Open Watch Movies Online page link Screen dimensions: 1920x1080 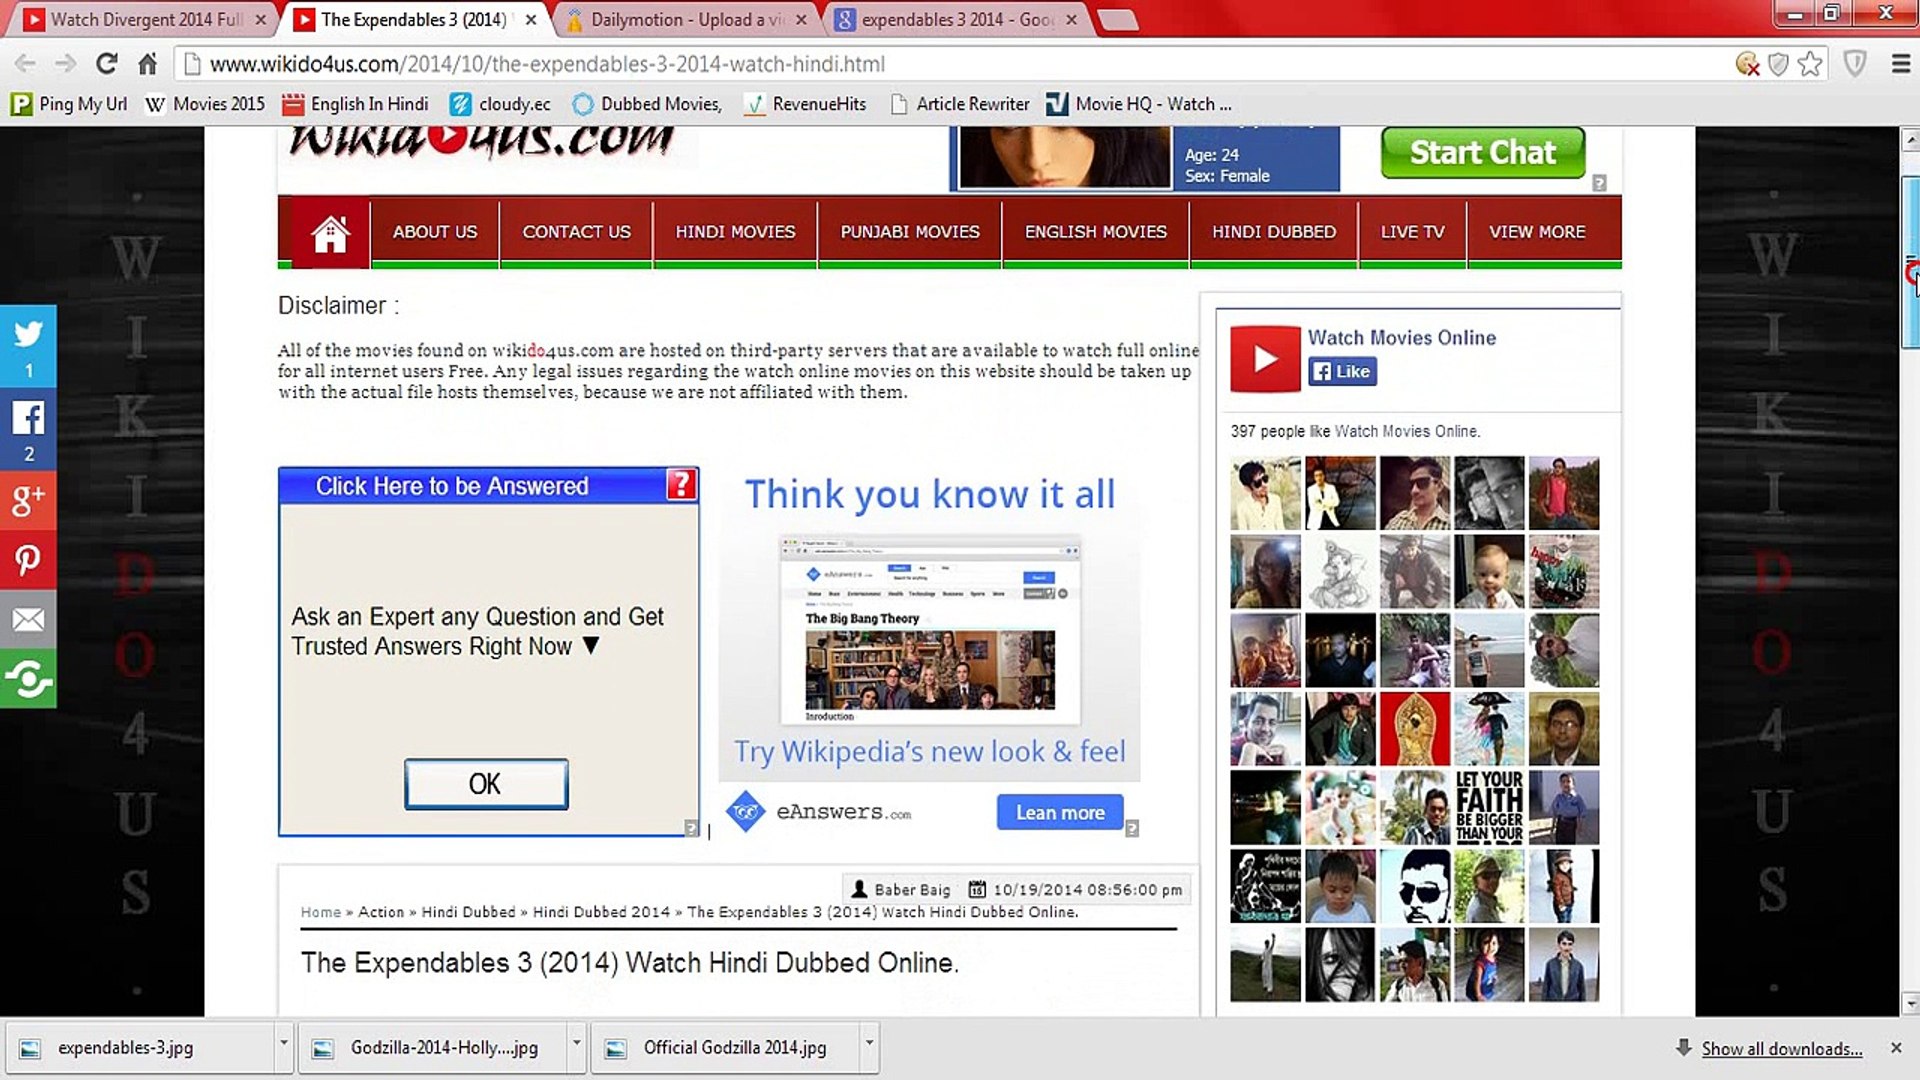pos(1402,338)
